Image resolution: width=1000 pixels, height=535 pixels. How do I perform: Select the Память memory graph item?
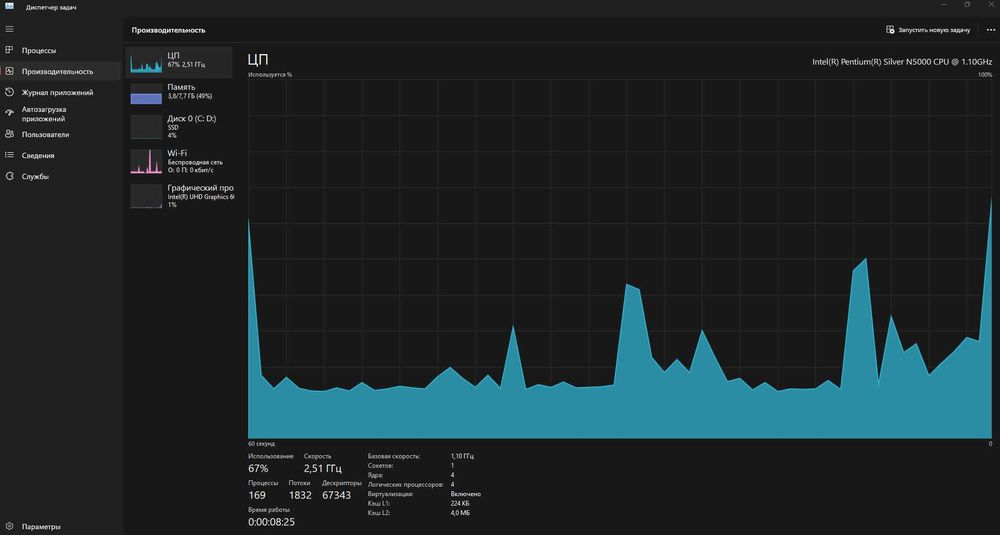click(x=179, y=93)
